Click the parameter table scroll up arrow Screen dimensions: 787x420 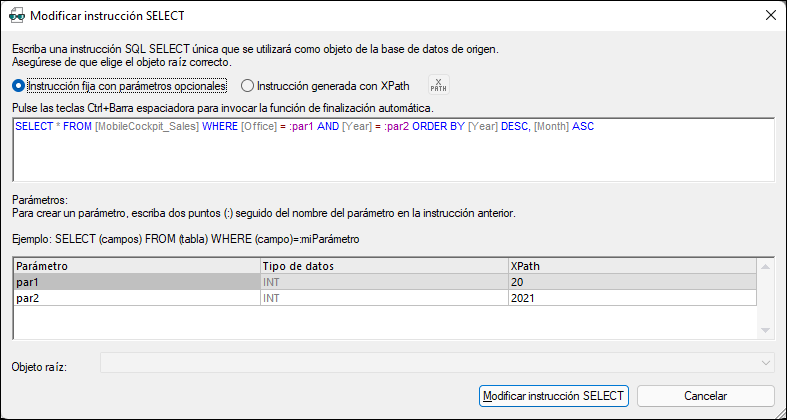coord(766,266)
